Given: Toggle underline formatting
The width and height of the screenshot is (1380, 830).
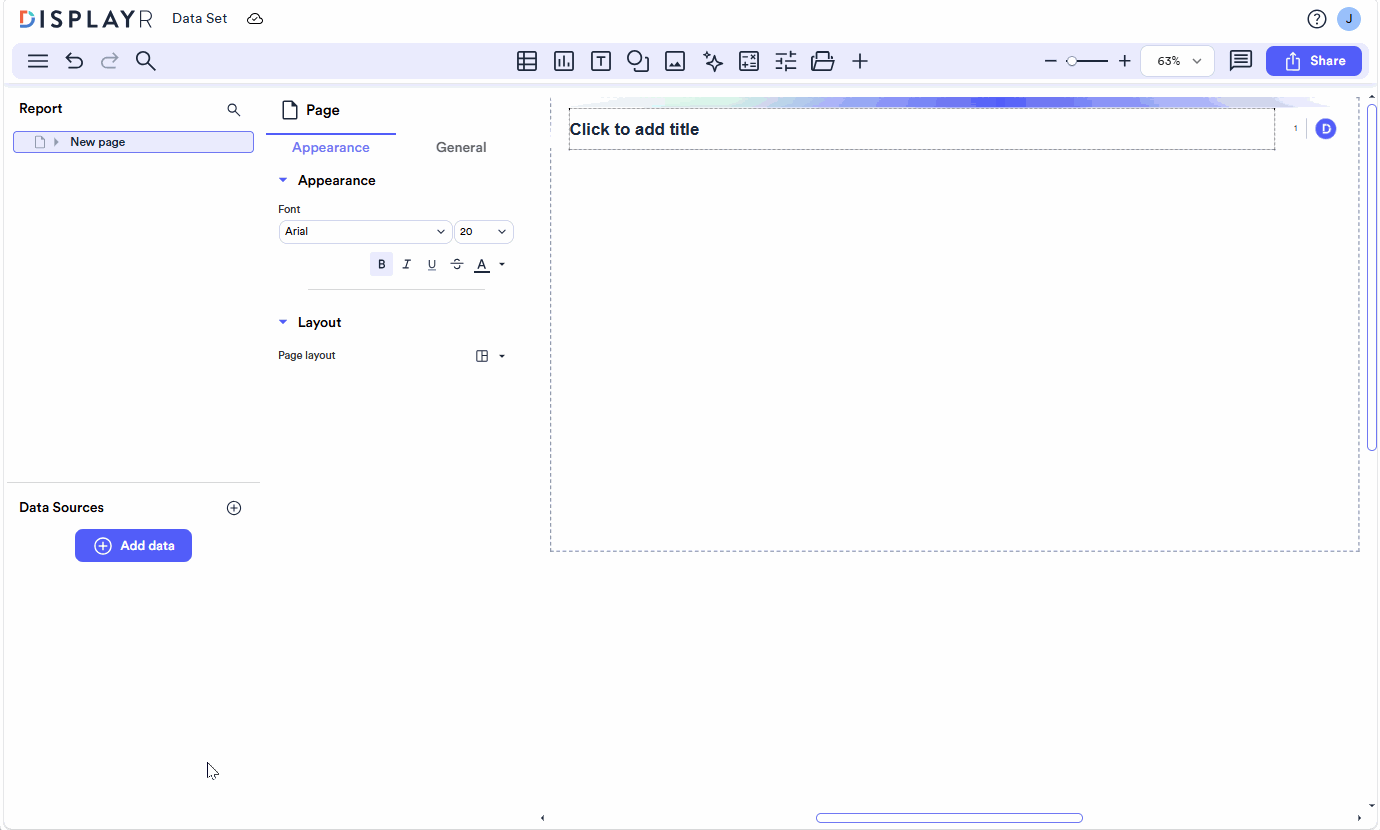Looking at the screenshot, I should click(431, 264).
